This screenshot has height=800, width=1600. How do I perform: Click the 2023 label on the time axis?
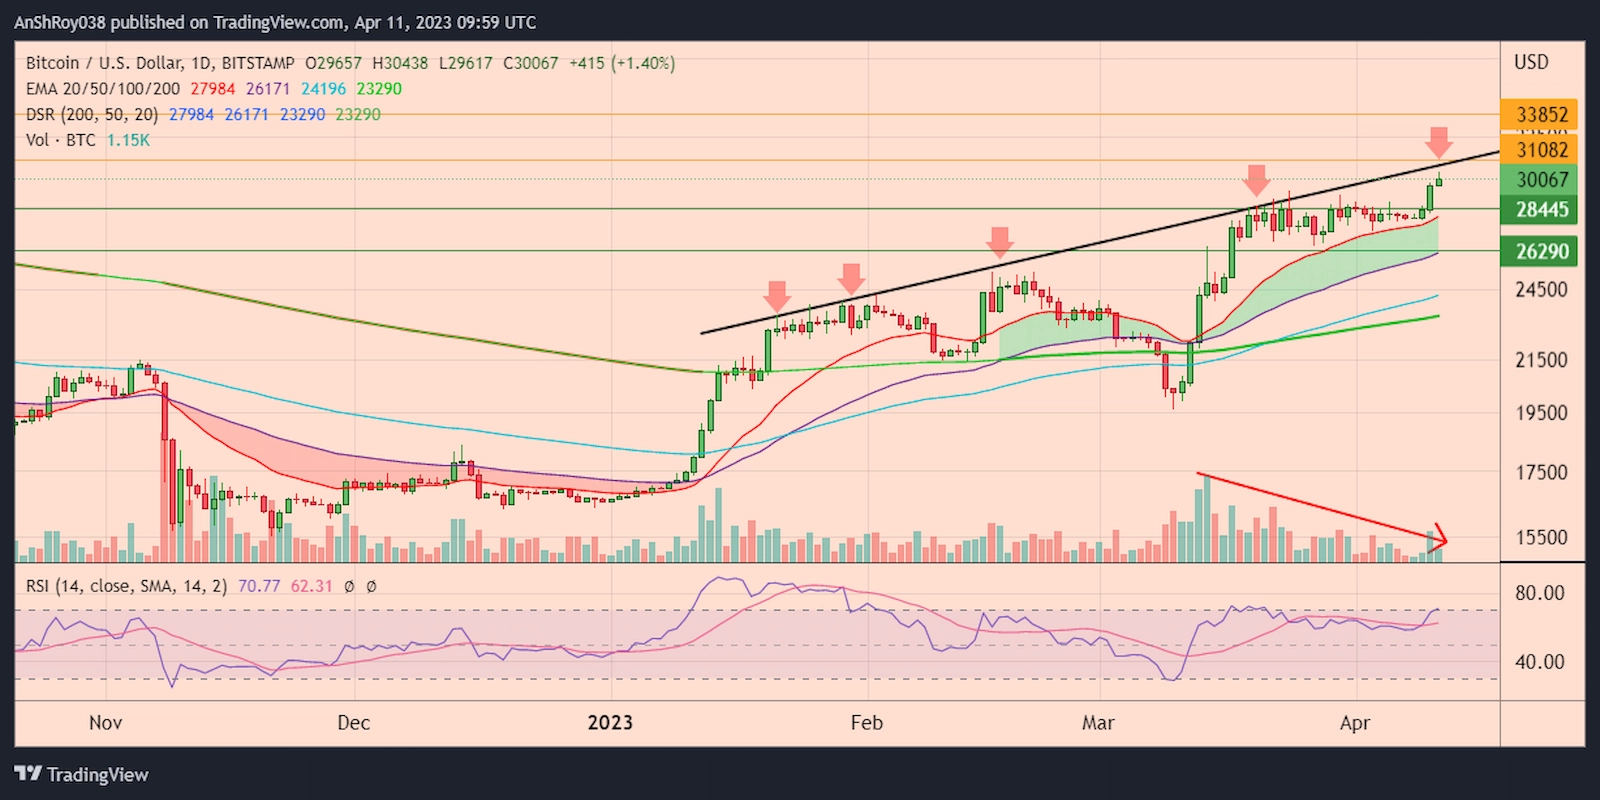pyautogui.click(x=610, y=722)
